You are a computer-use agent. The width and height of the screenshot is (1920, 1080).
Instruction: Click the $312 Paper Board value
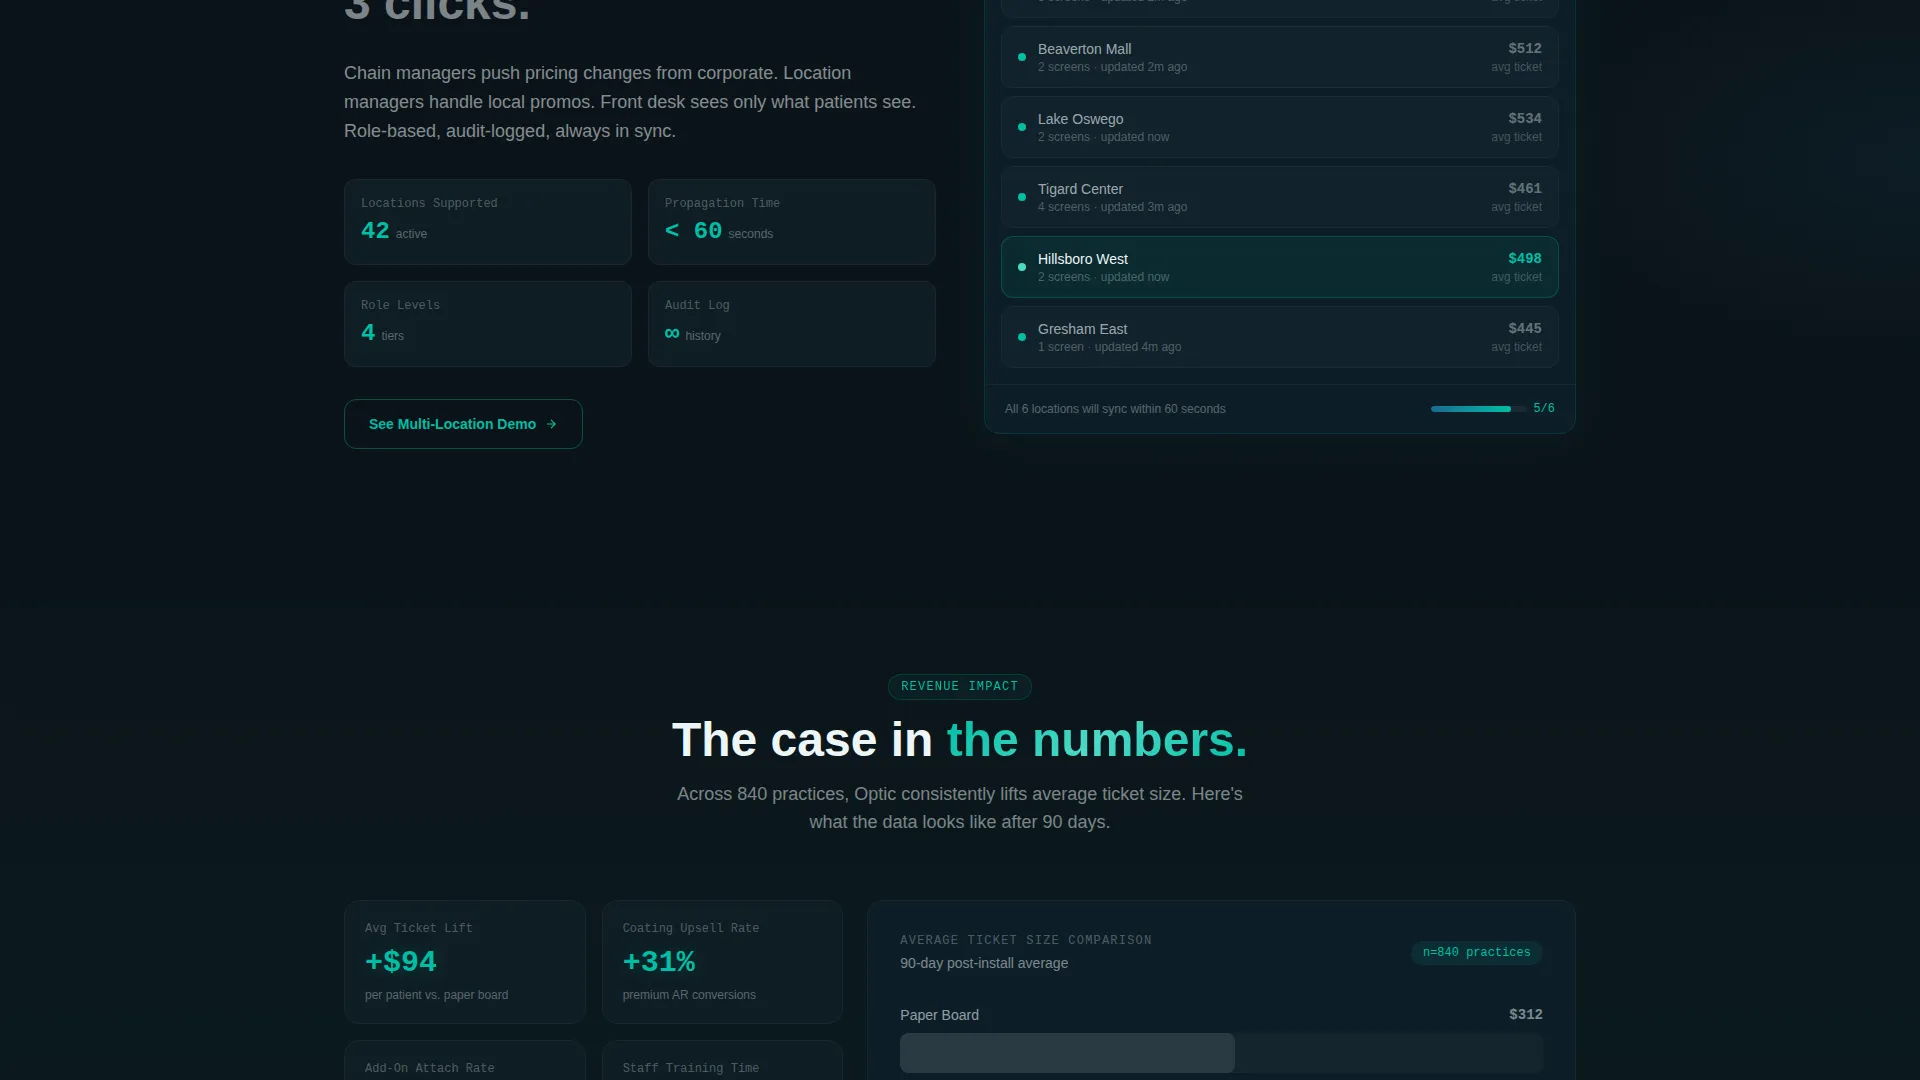tap(1526, 1014)
